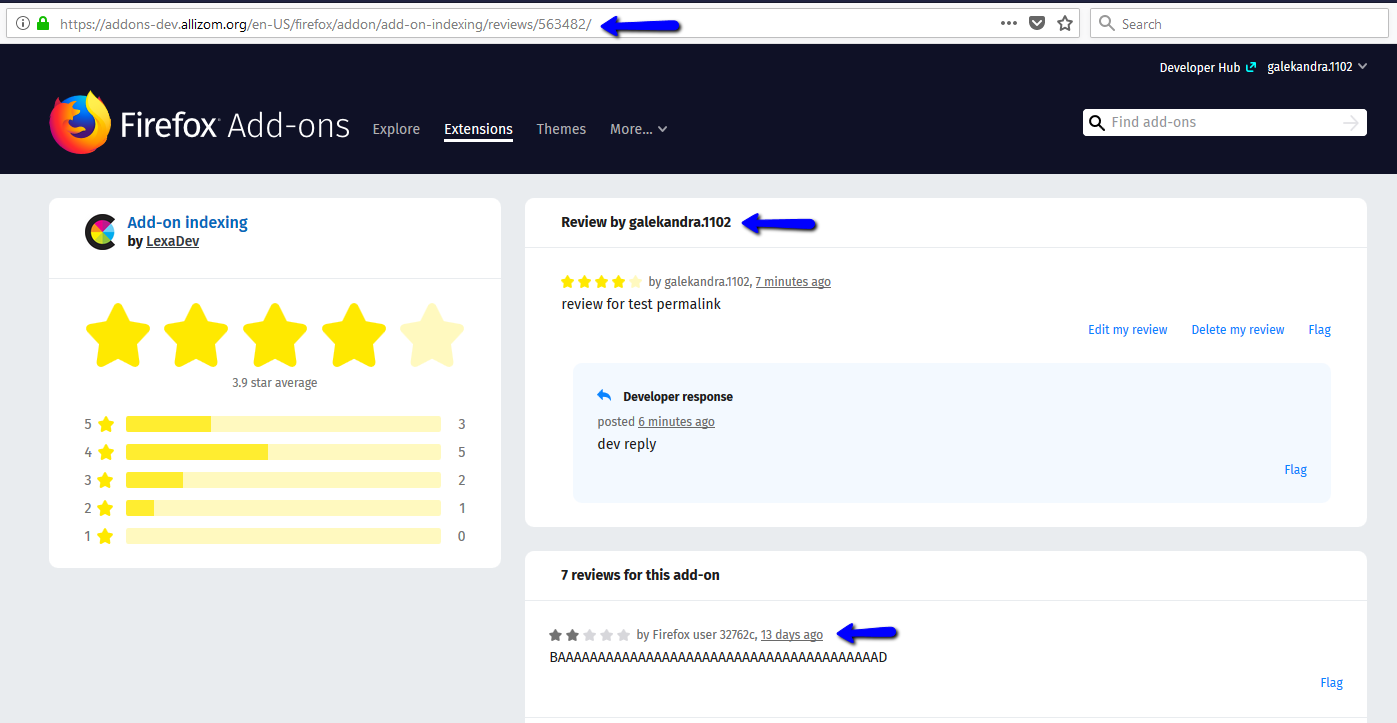Expand the galekandra.1102 account menu
The image size is (1397, 723).
point(1317,67)
